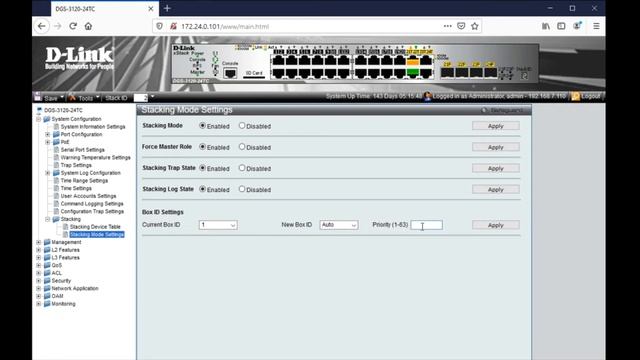
Task: Open Command Logging Settings
Action: (92, 204)
